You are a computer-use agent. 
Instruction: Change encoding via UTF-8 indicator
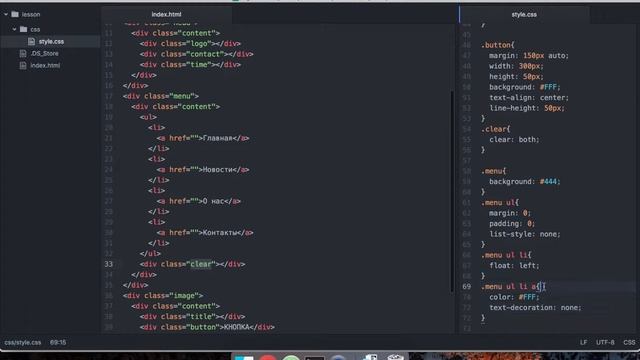(x=605, y=342)
